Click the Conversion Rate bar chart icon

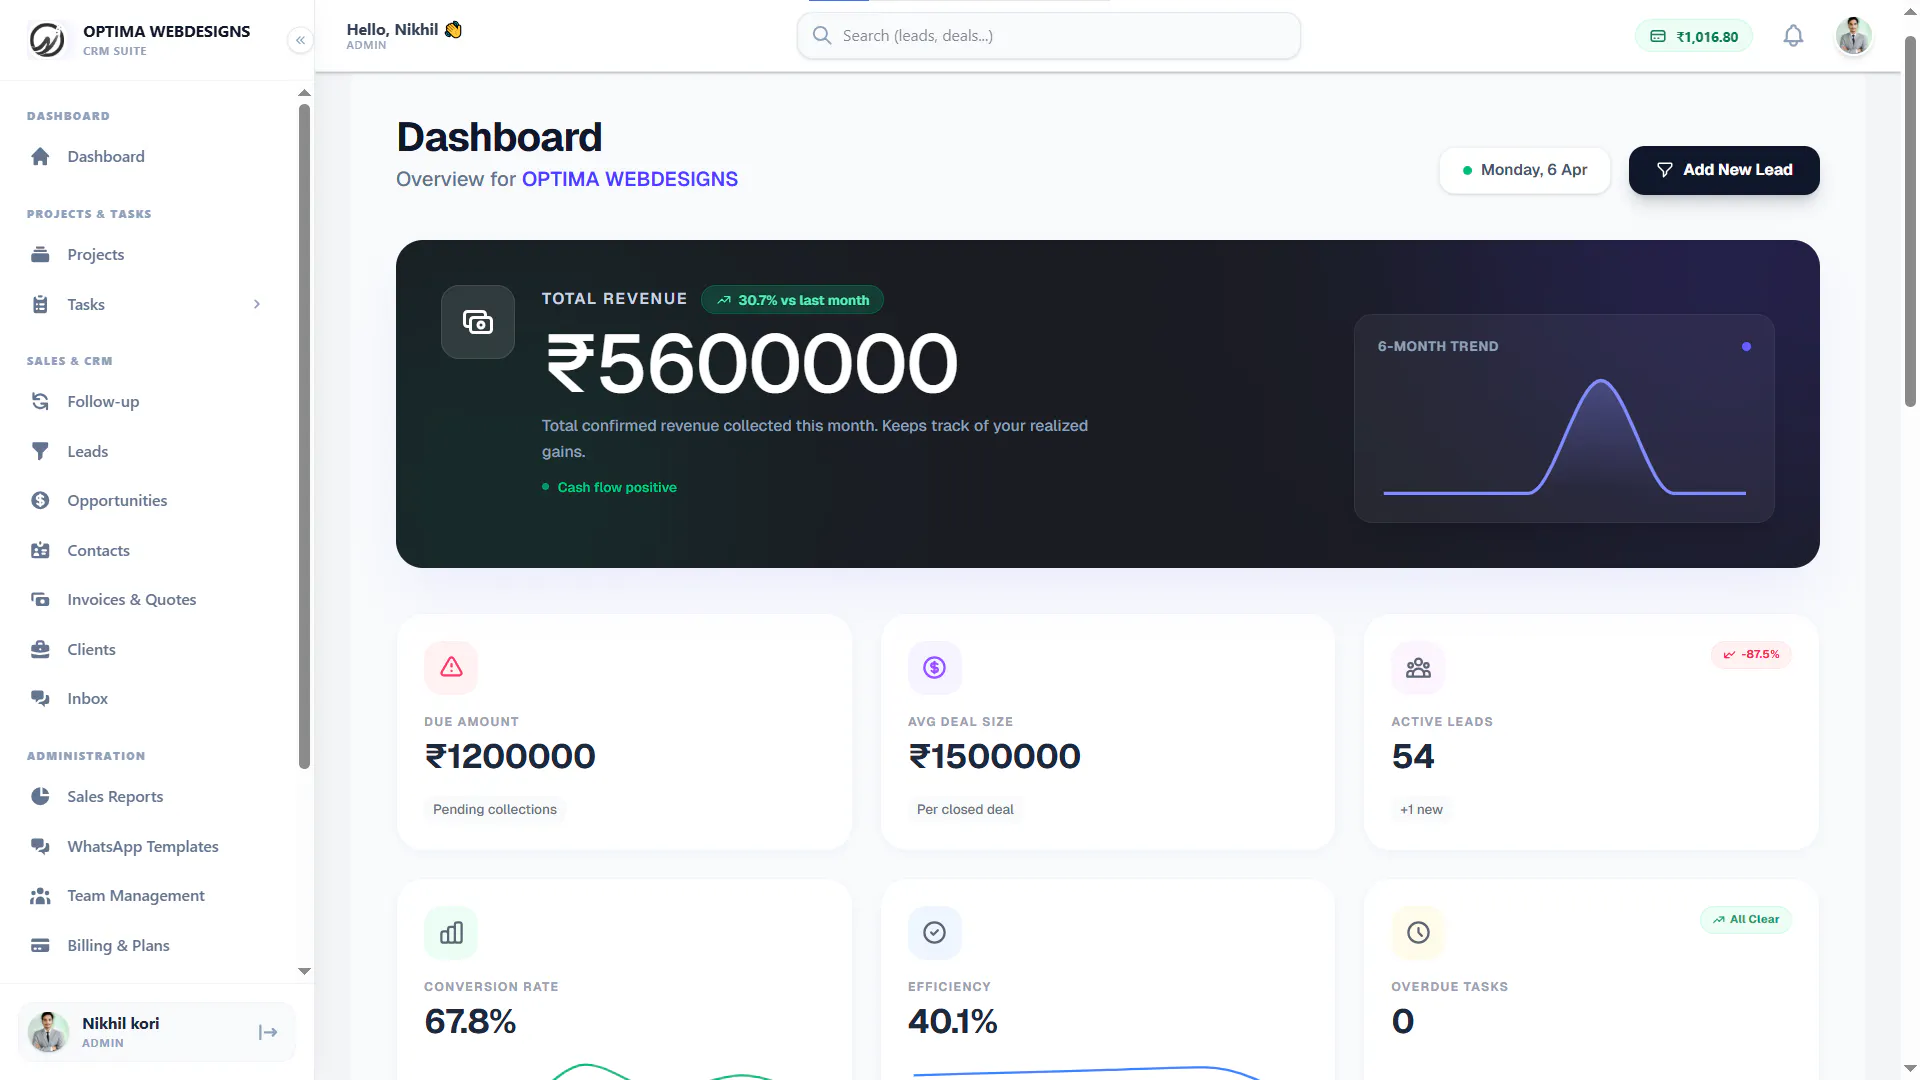451,933
